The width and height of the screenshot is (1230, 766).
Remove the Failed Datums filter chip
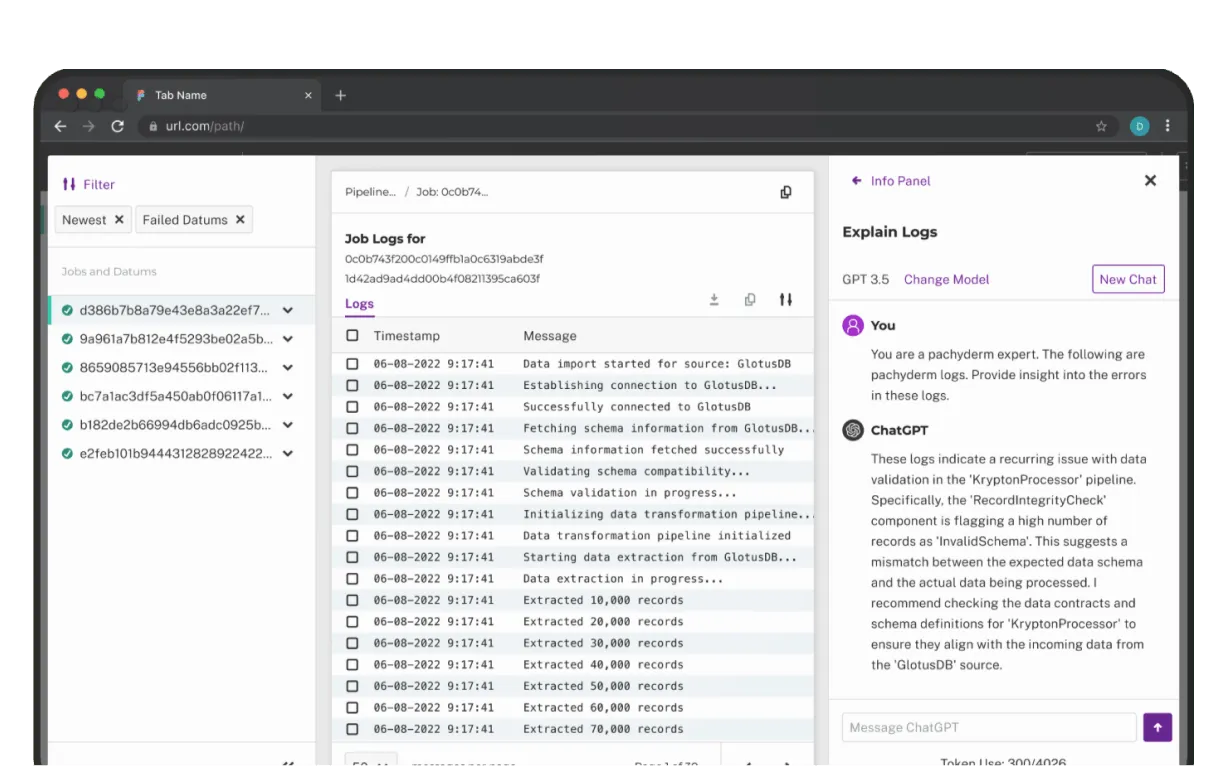coord(240,220)
